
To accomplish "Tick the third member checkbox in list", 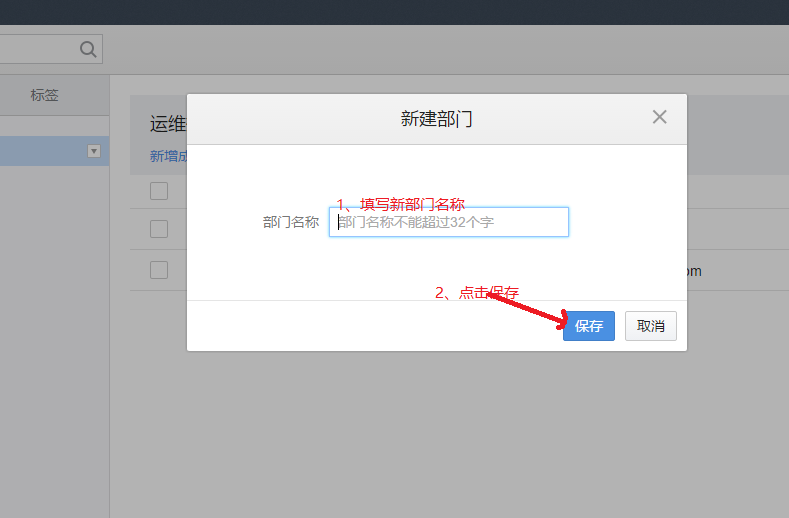I will [x=159, y=270].
